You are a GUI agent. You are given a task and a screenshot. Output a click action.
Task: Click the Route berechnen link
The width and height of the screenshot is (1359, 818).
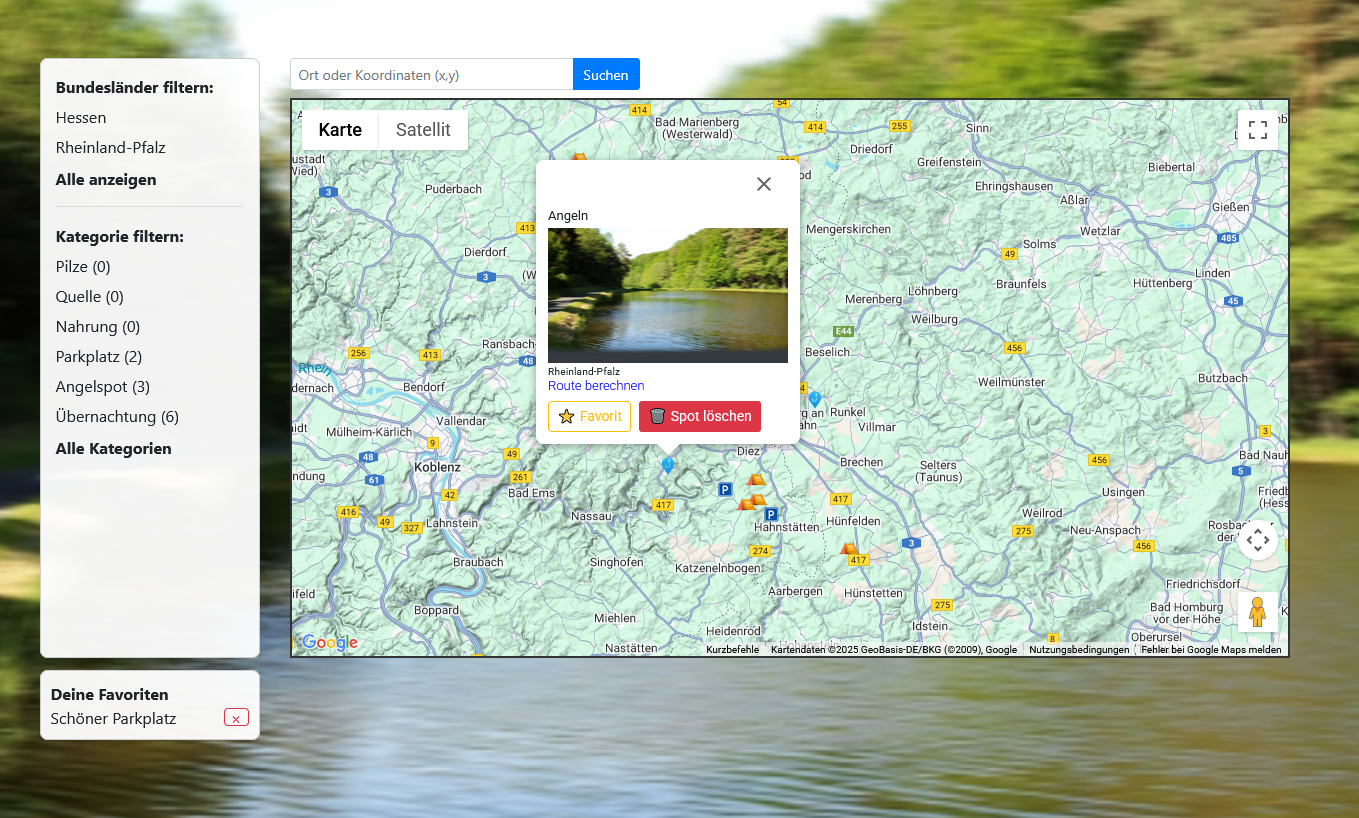(596, 386)
